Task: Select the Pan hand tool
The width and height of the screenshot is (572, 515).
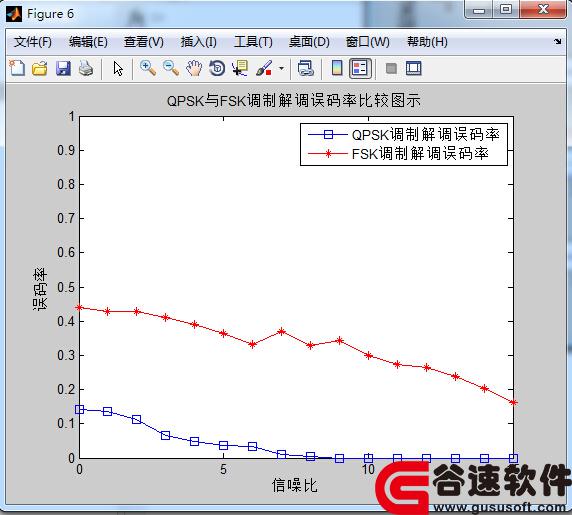Action: [194, 68]
